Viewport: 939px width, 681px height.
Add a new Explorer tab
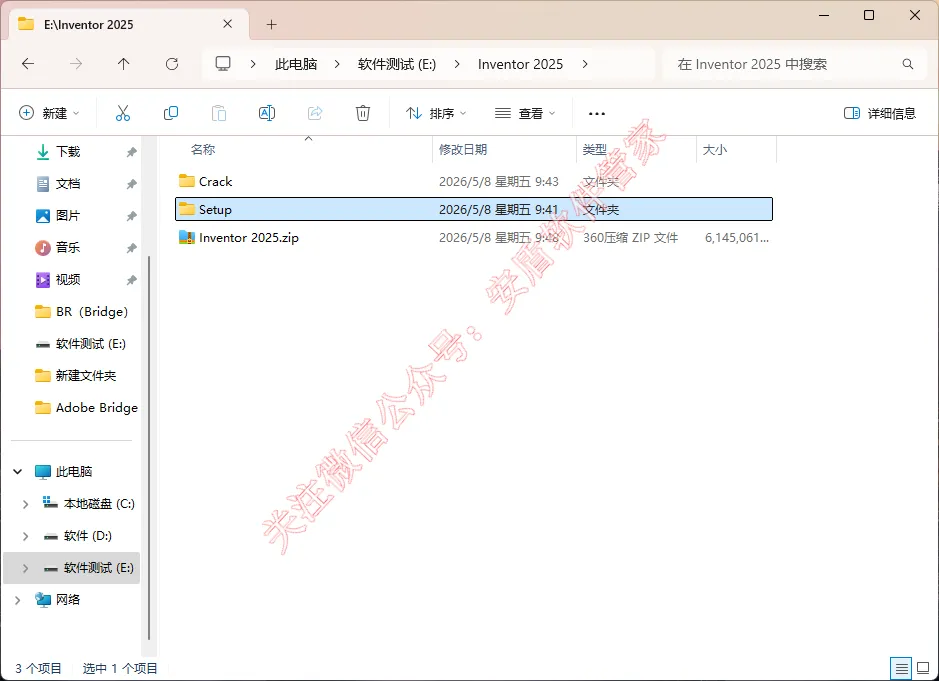(271, 25)
